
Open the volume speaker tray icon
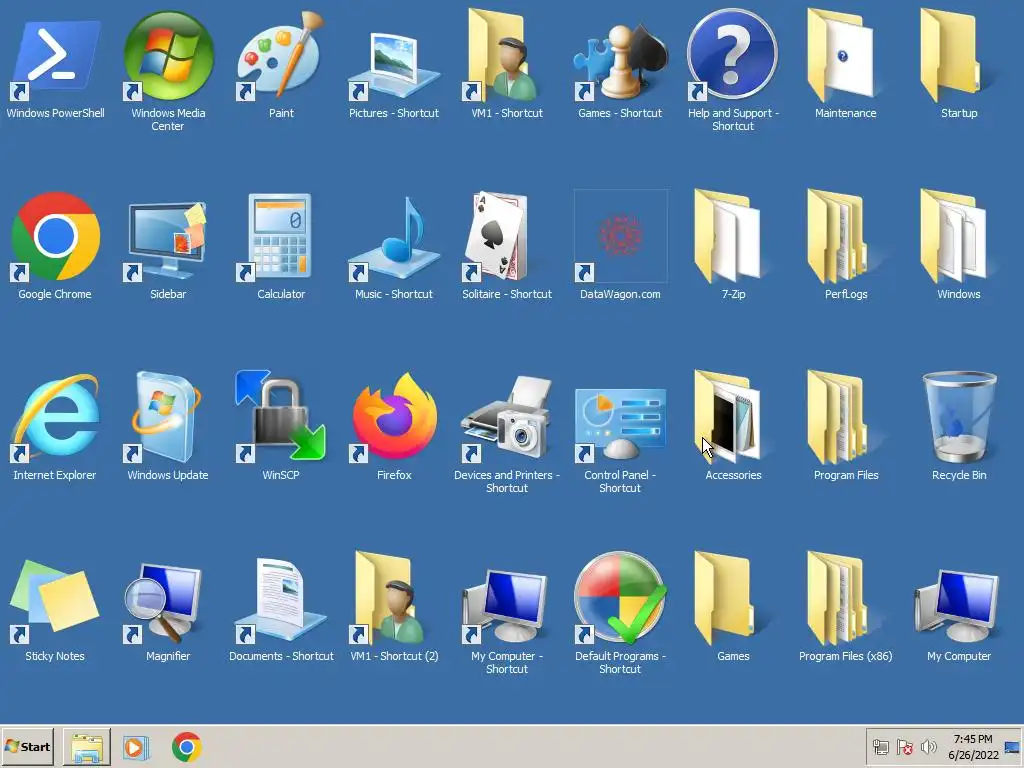coord(928,746)
